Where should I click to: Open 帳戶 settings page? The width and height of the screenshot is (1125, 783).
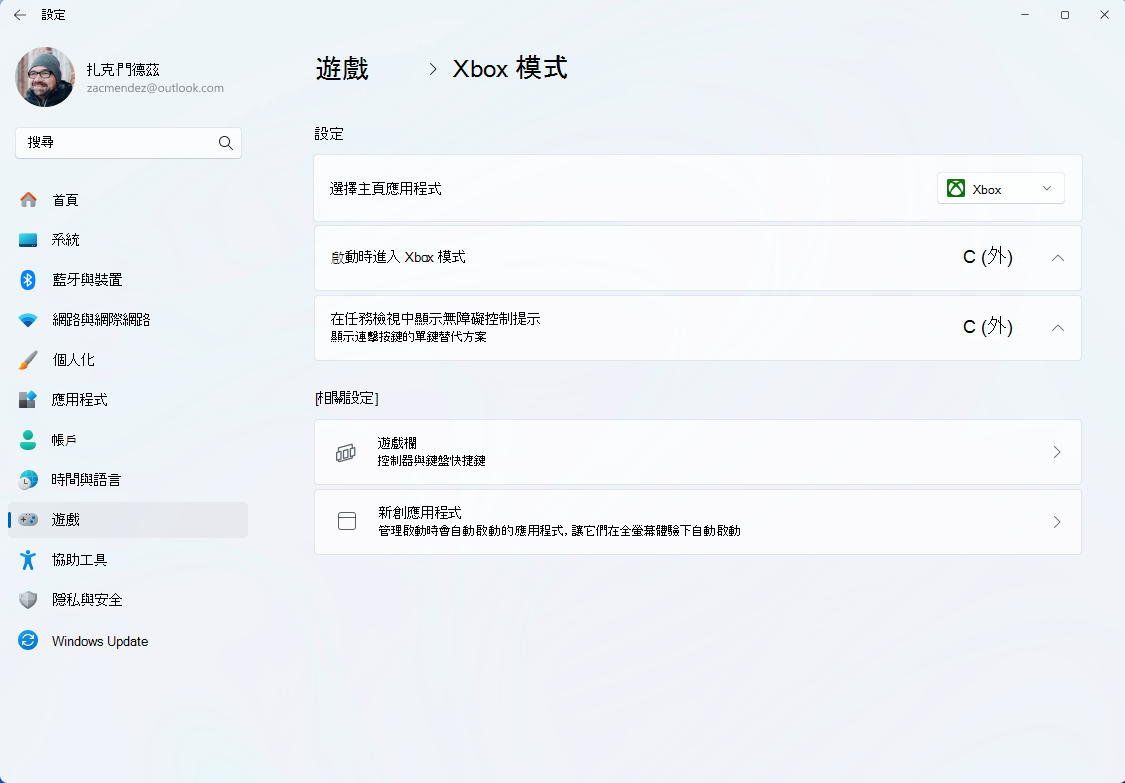(x=128, y=440)
